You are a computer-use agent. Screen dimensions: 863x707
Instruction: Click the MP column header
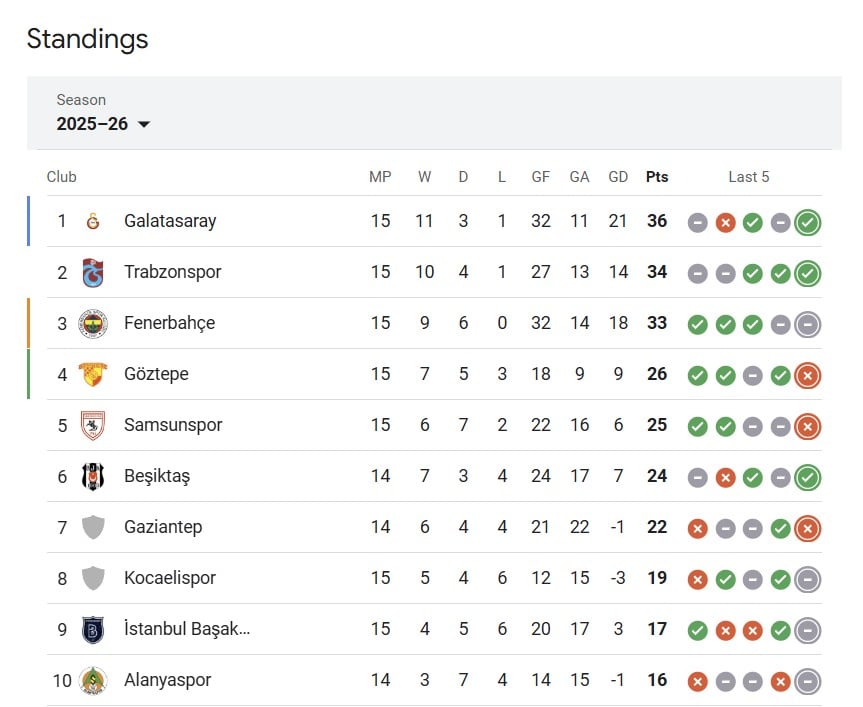pos(380,177)
